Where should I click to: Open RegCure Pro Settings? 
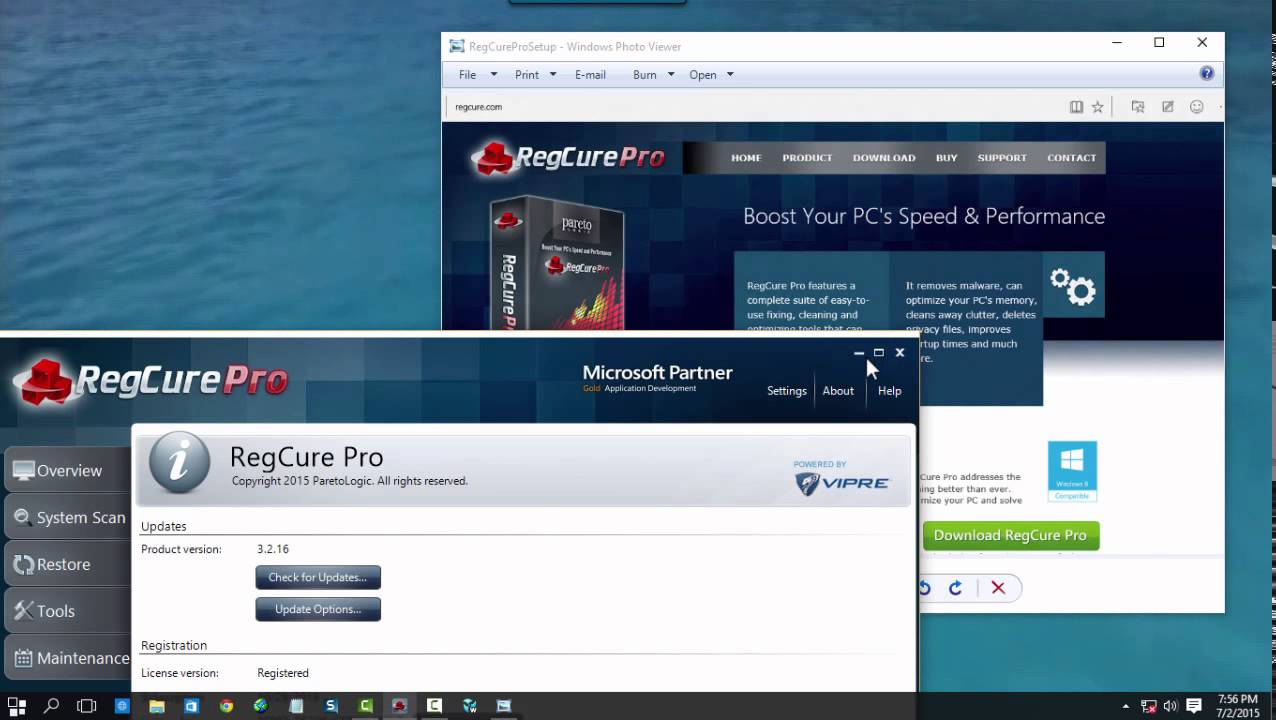click(x=787, y=391)
